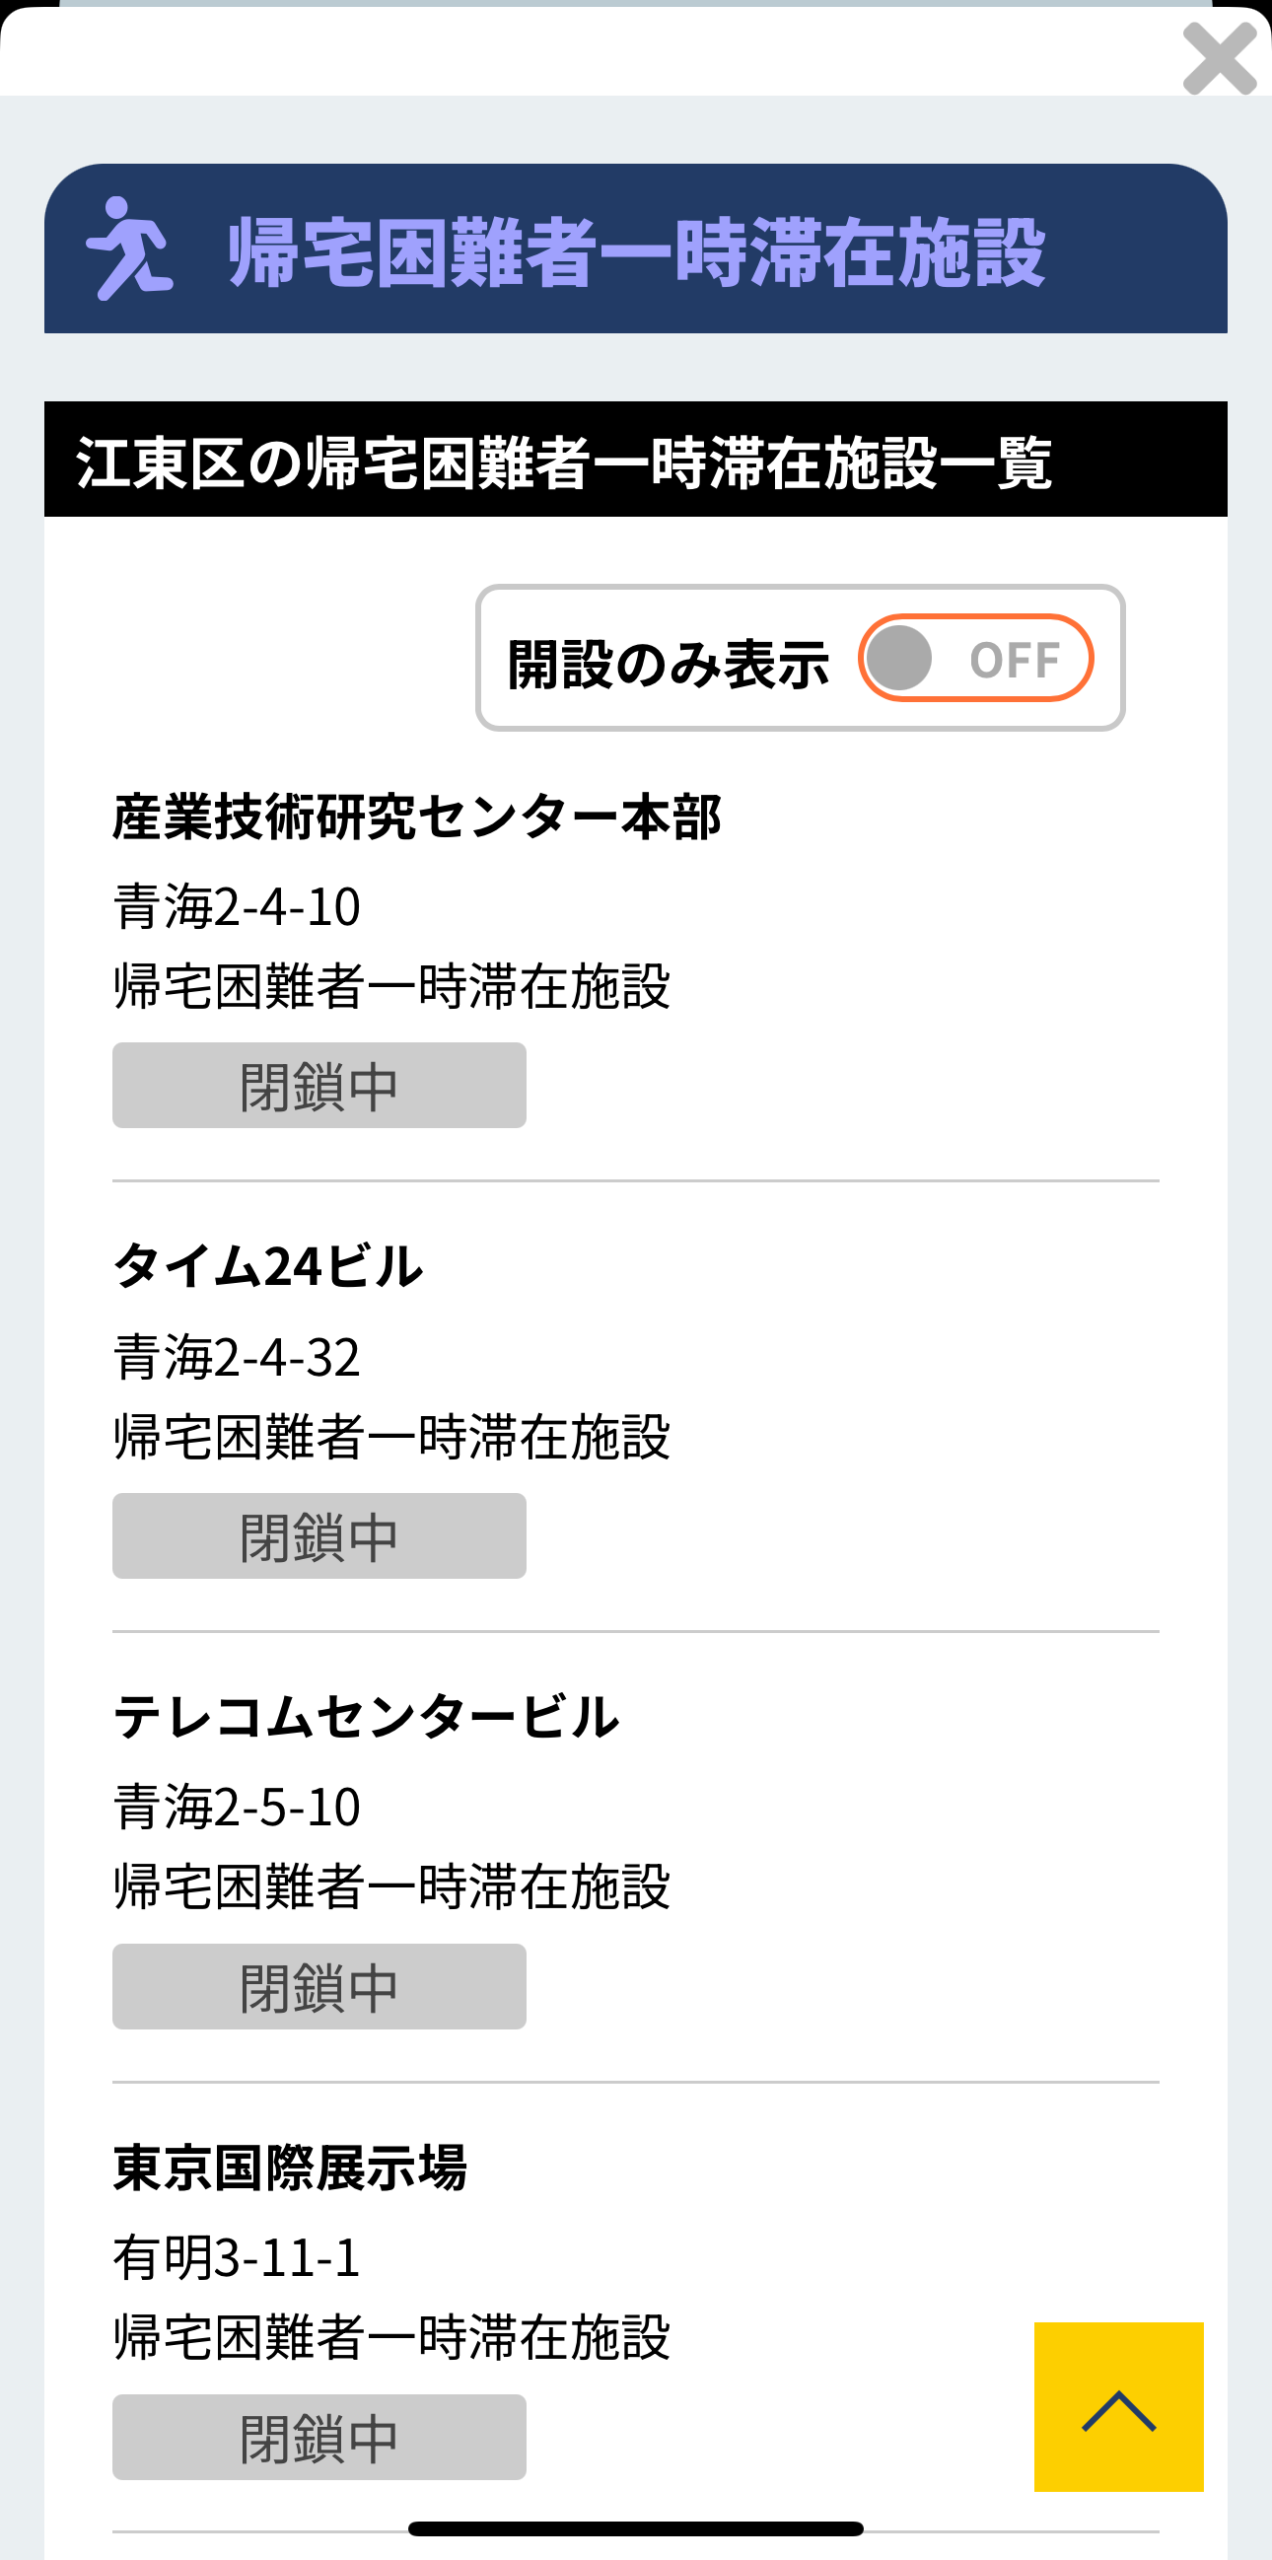Tap 閉鎖中 status under 産業技術研究センター本部
The image size is (1272, 2560).
319,1086
